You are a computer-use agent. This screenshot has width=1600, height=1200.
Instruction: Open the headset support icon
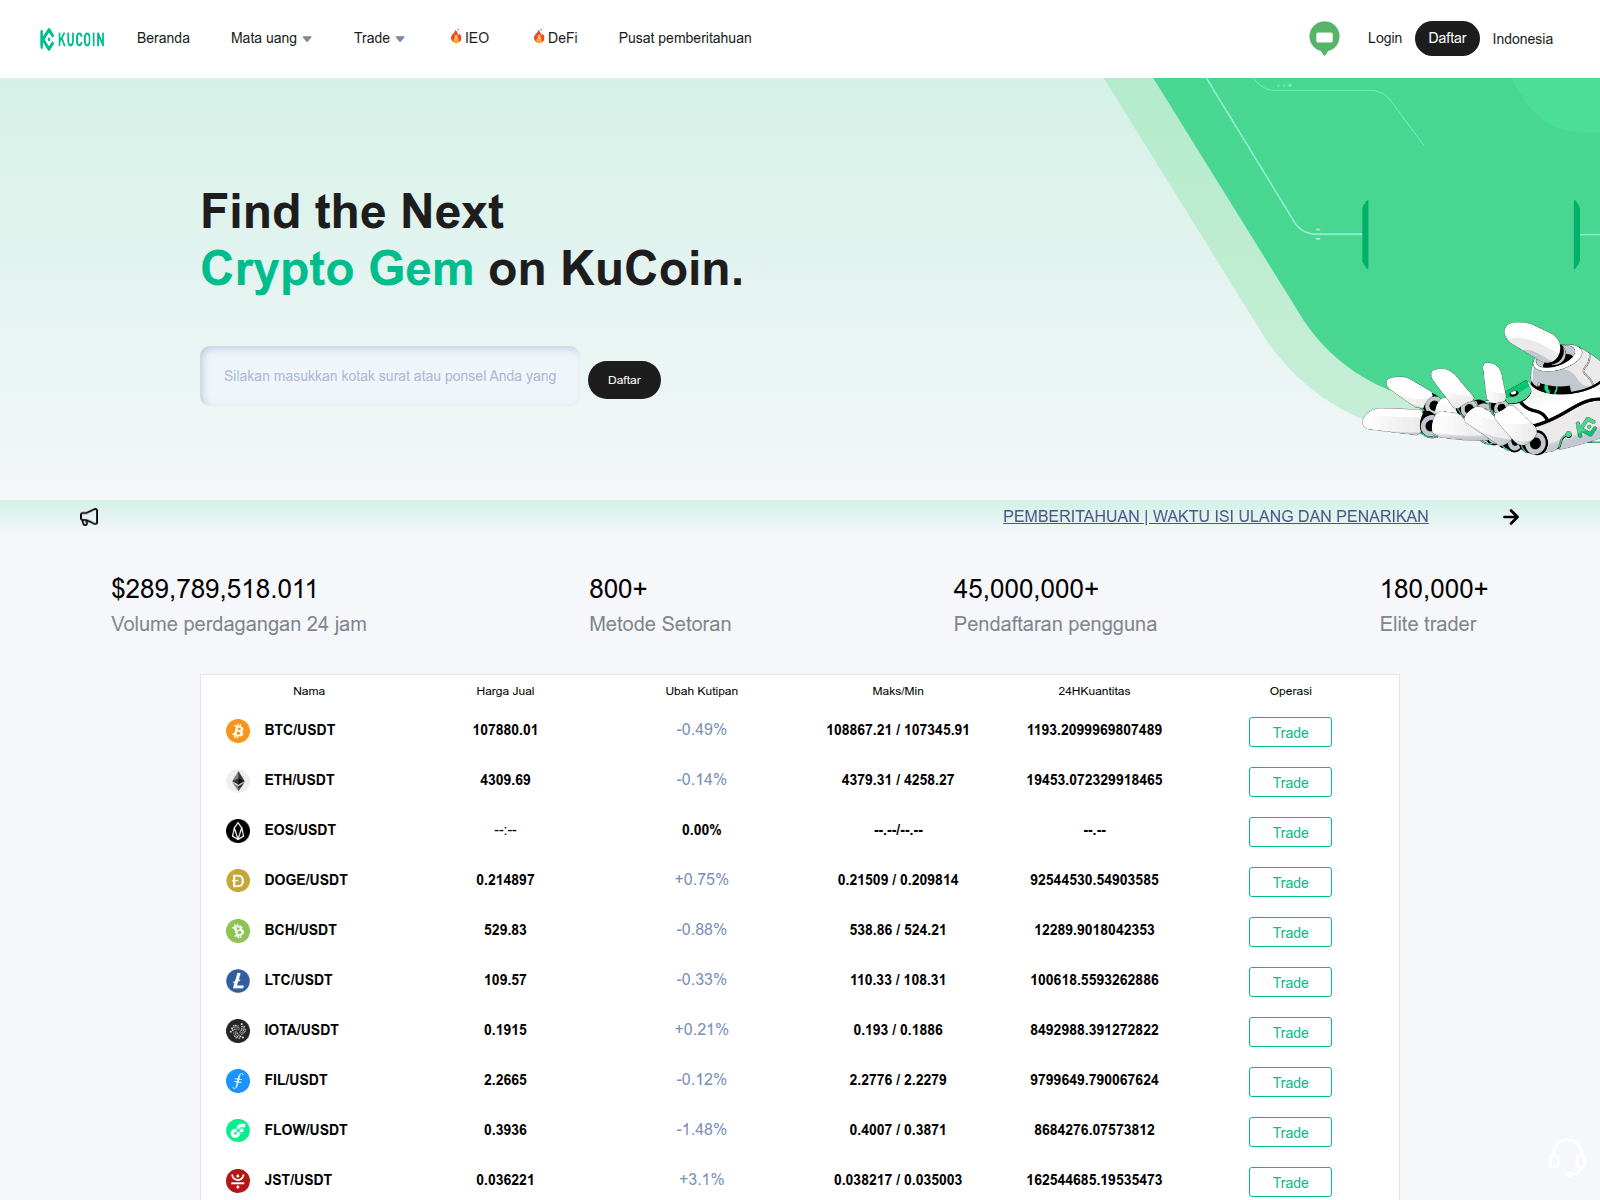[x=1567, y=1157]
